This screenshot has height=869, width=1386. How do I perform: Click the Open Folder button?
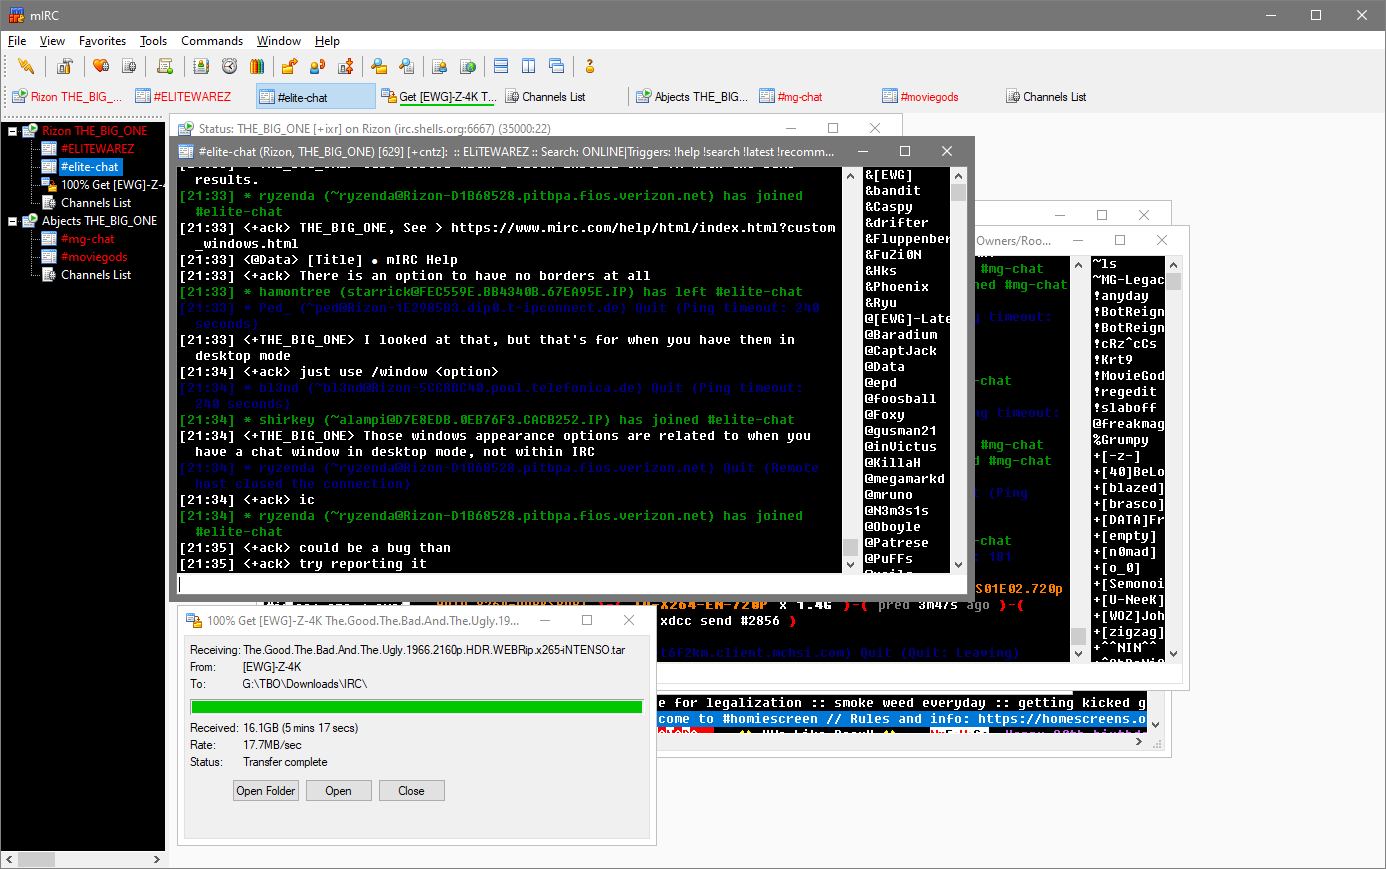click(266, 791)
